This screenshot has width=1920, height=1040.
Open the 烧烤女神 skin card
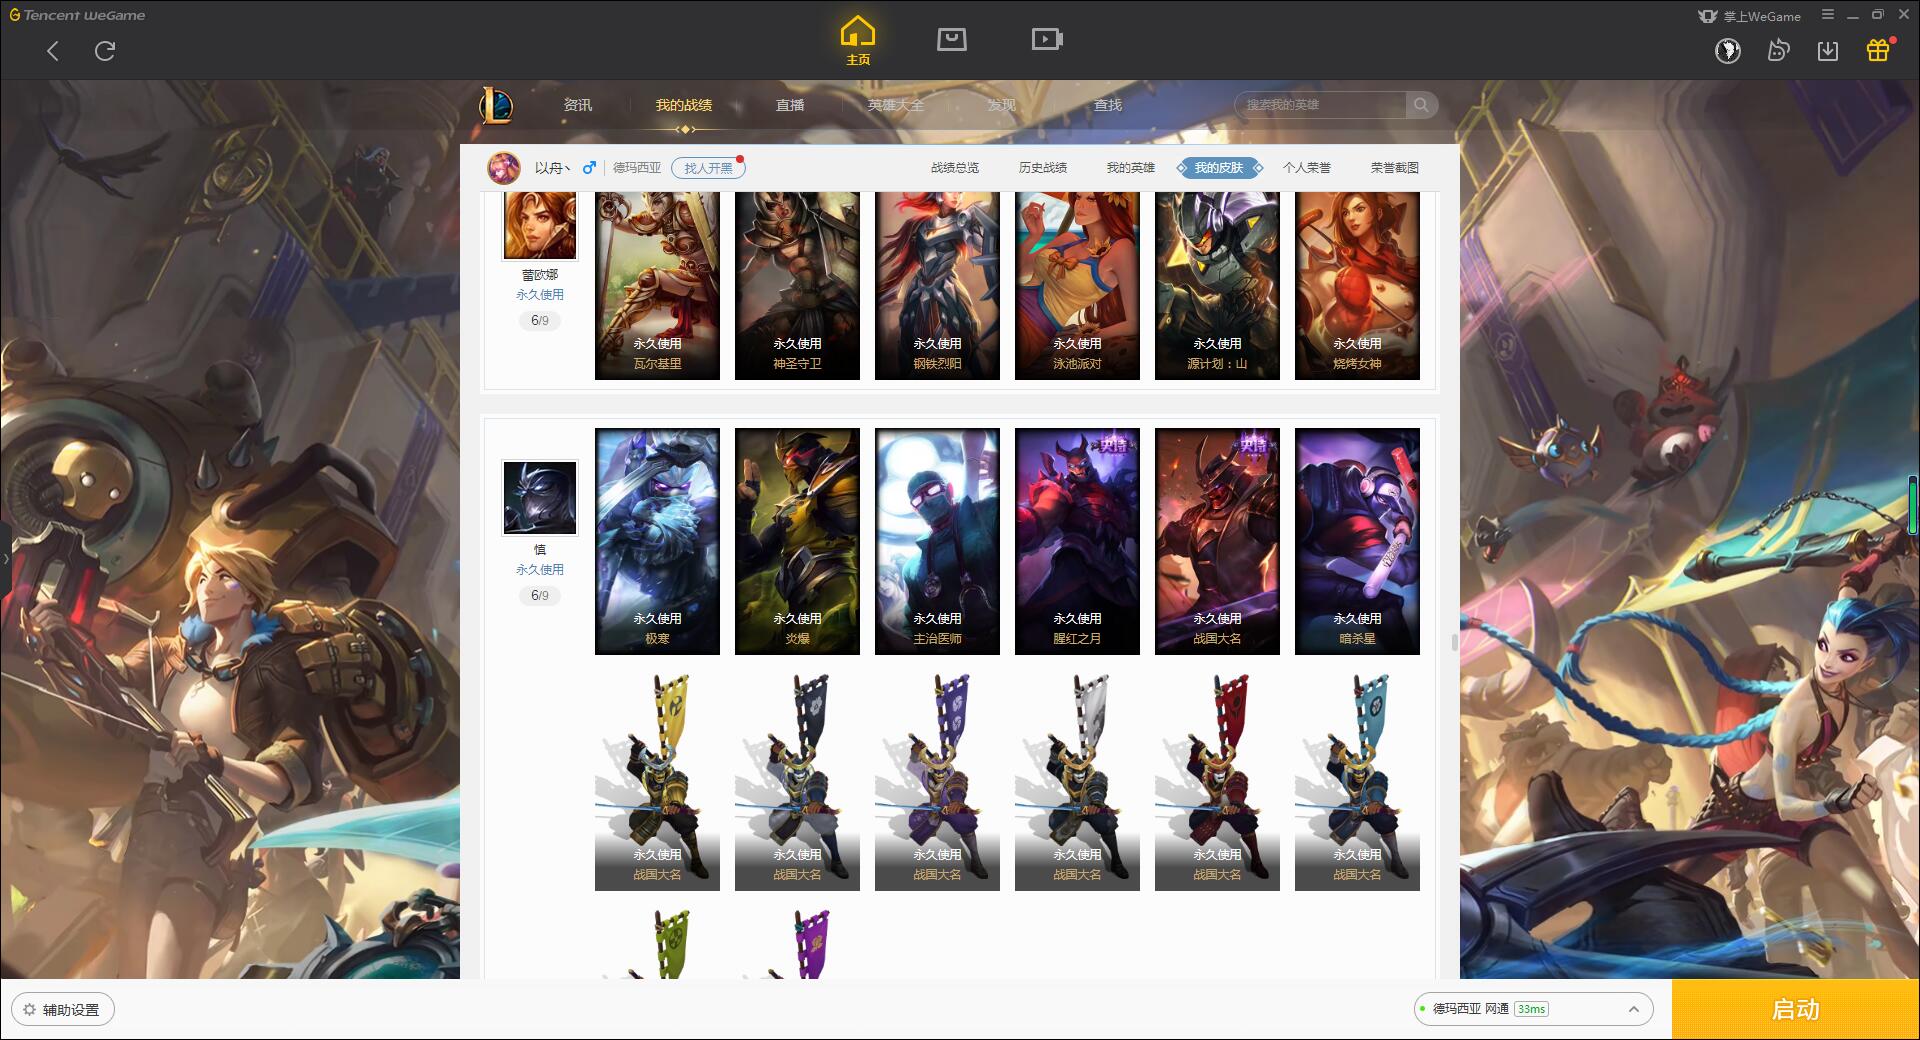click(x=1357, y=286)
